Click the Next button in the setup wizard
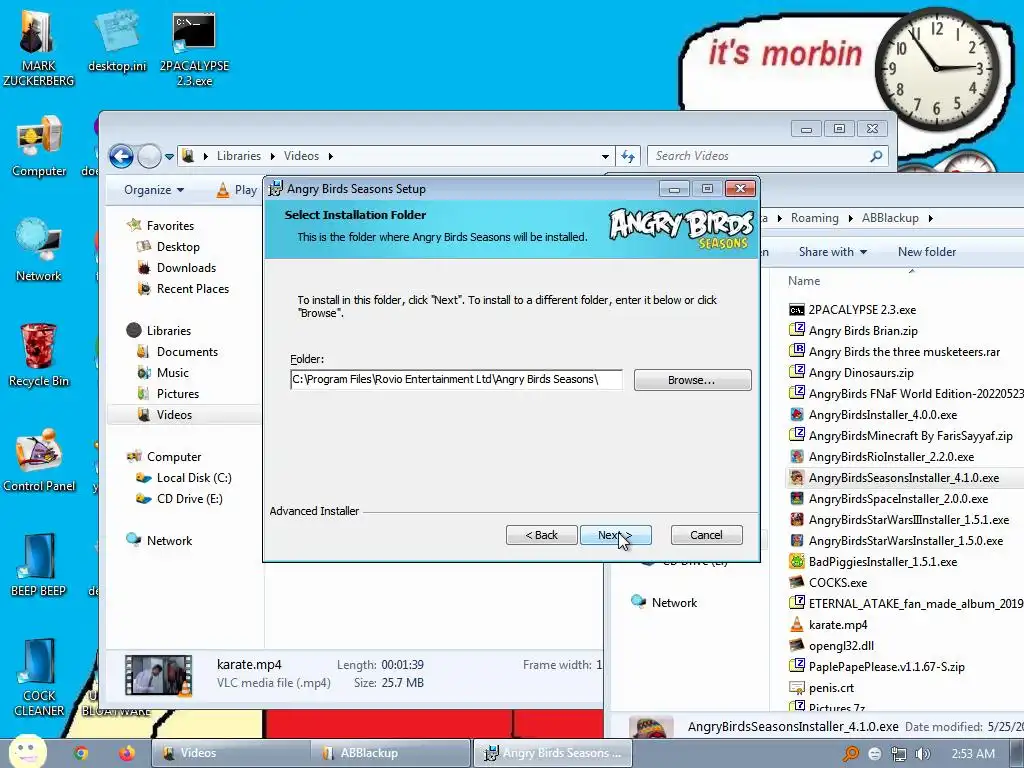Screen dimensions: 1024x768 (615, 535)
